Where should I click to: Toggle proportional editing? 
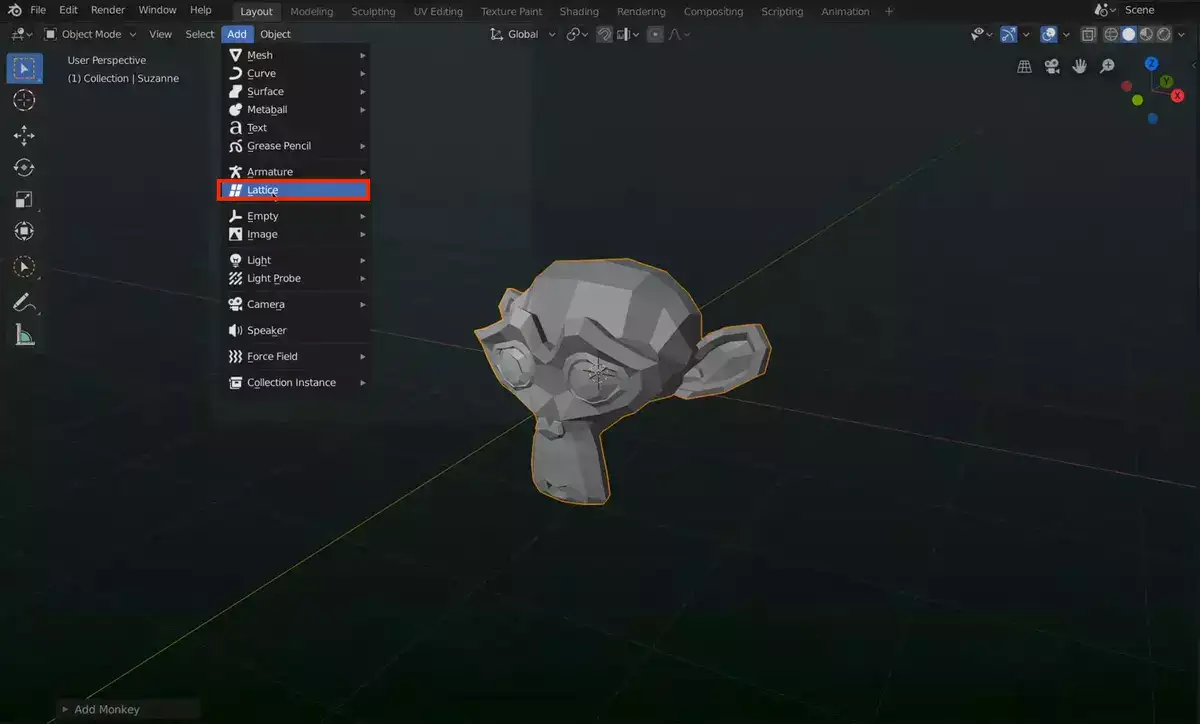(655, 34)
